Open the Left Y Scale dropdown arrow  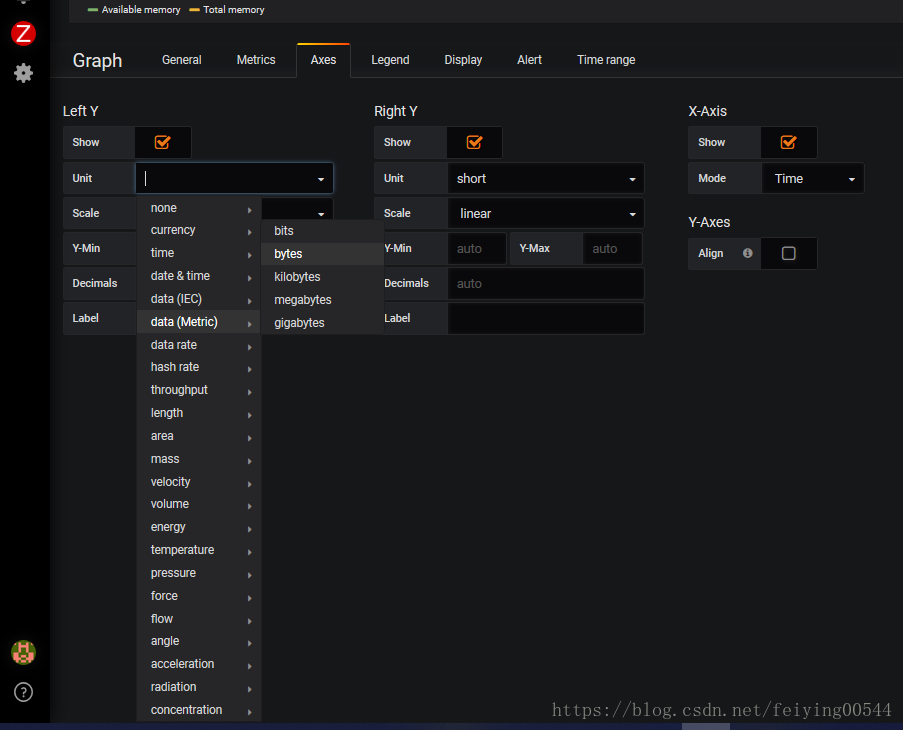pos(321,214)
